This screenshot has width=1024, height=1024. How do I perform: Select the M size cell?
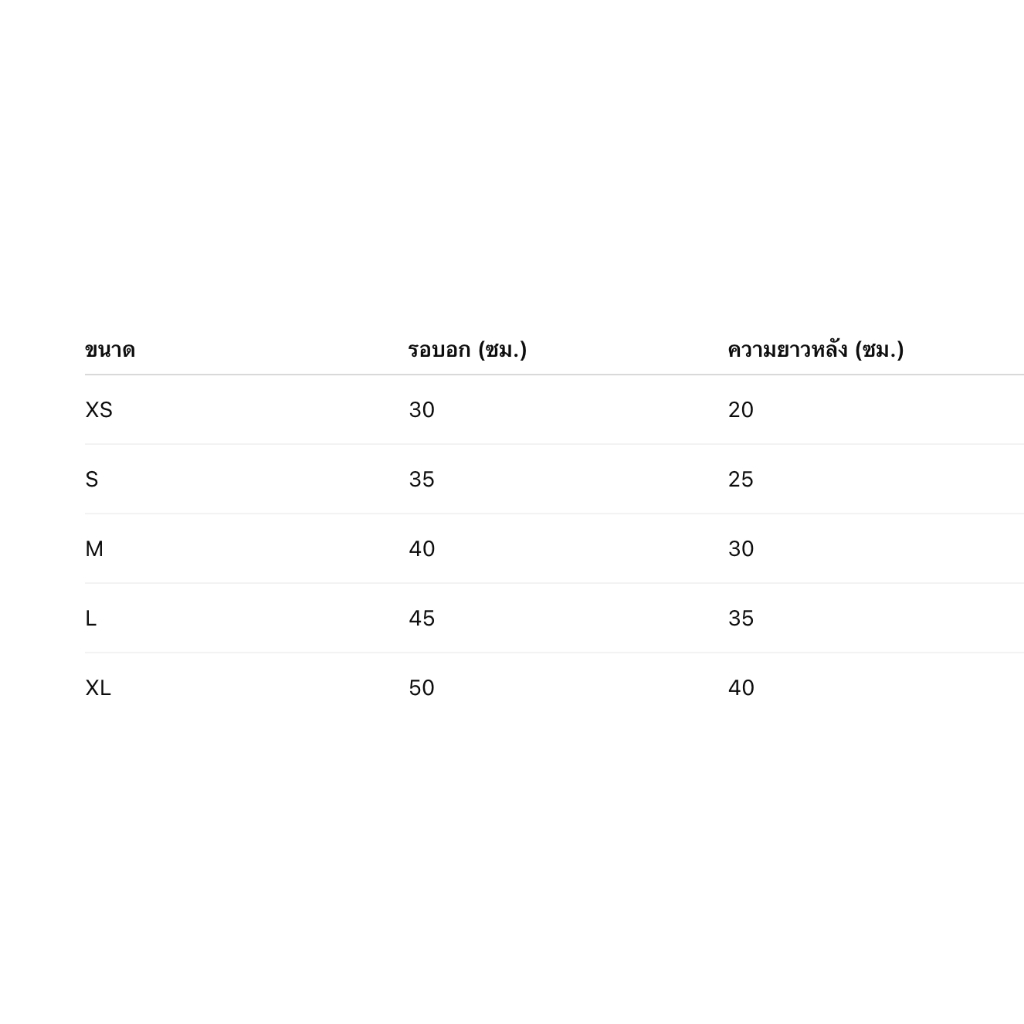coord(94,549)
